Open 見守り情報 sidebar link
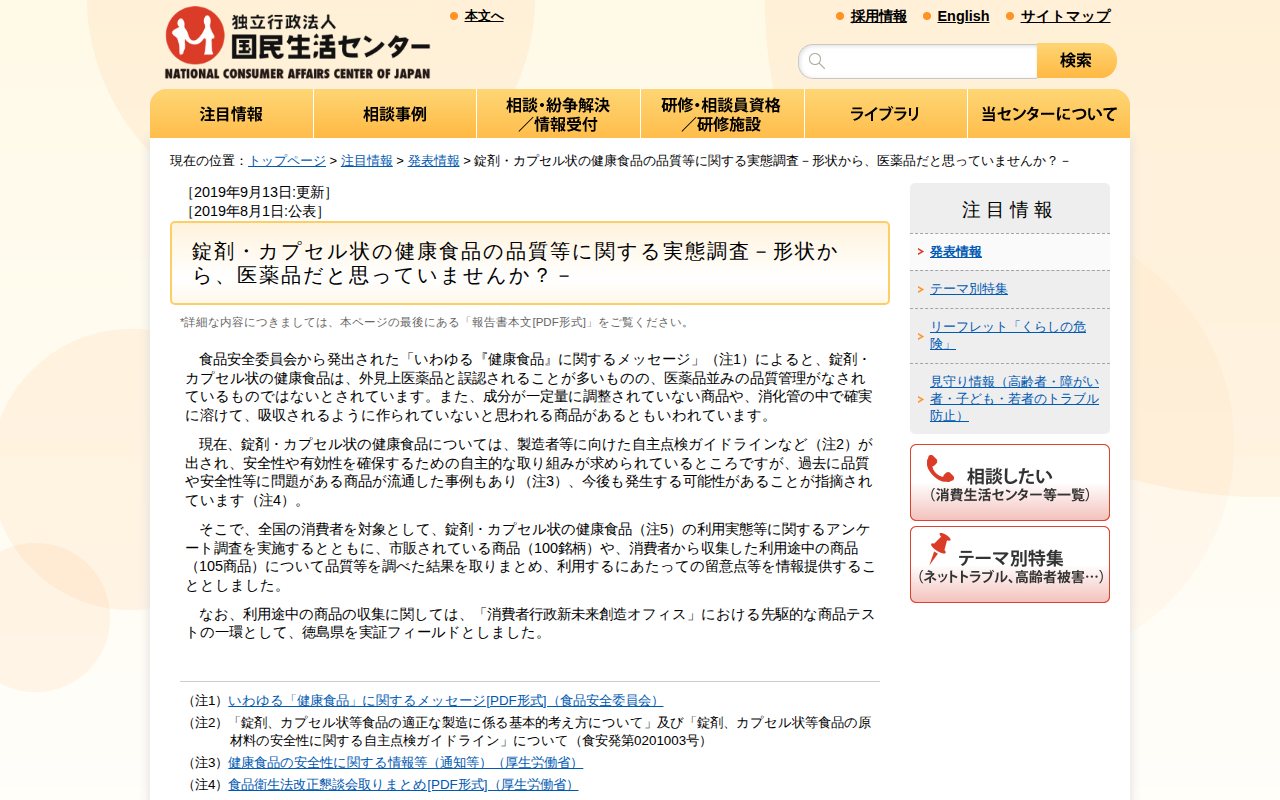Screen dimensions: 1280x800 1014,398
